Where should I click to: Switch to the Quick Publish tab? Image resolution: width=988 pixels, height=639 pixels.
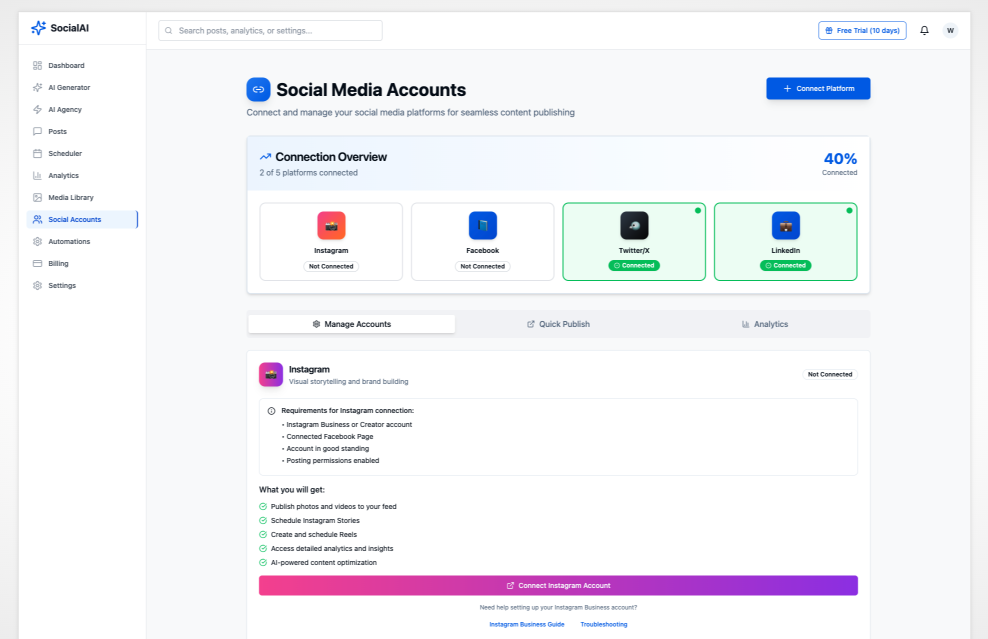pos(557,323)
